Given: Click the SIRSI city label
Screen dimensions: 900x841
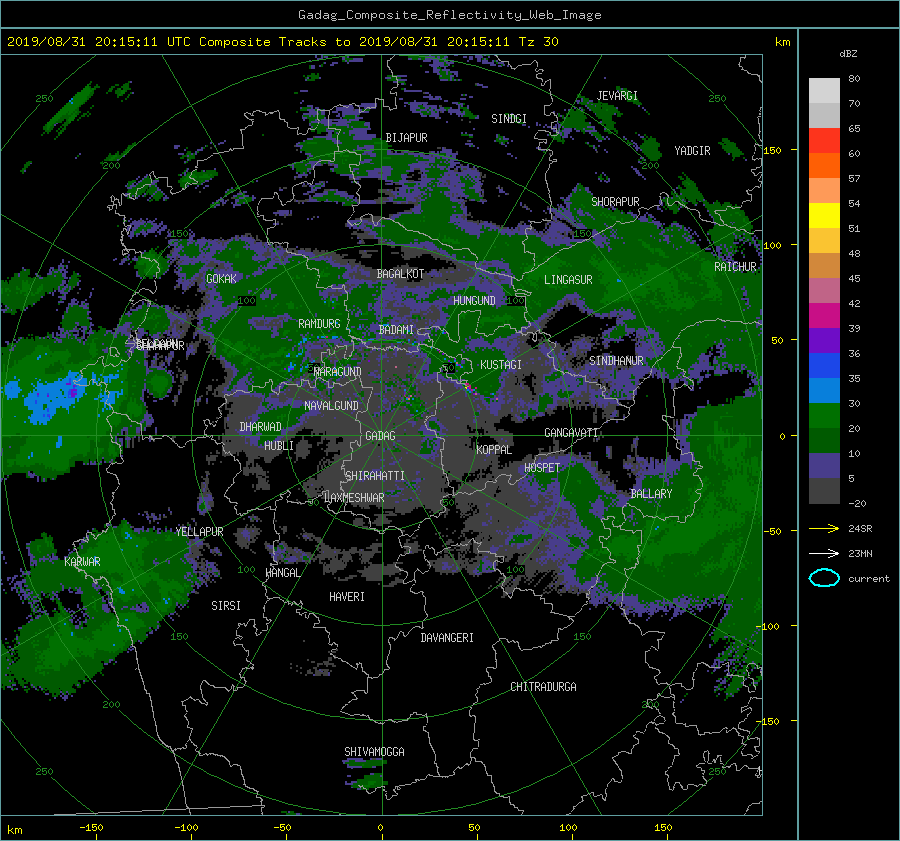Looking at the screenshot, I should [226, 606].
